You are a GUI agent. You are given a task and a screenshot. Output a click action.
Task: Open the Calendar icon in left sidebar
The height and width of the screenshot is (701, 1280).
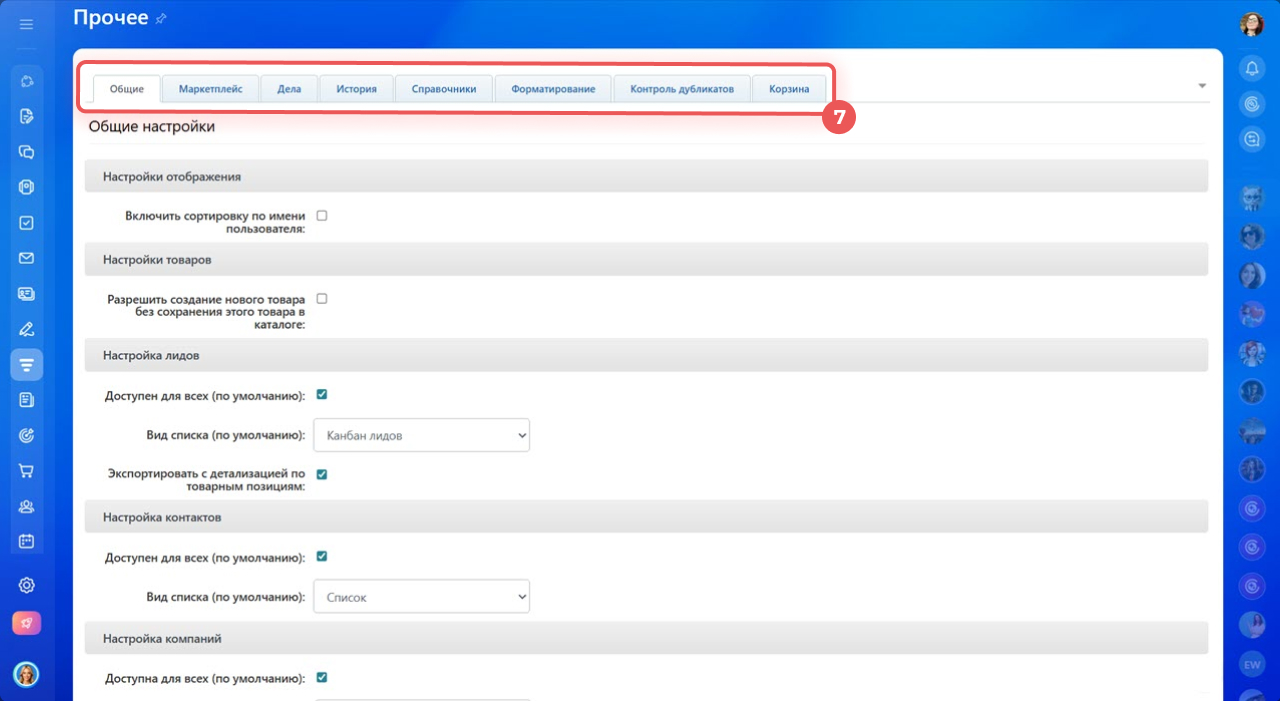point(27,541)
